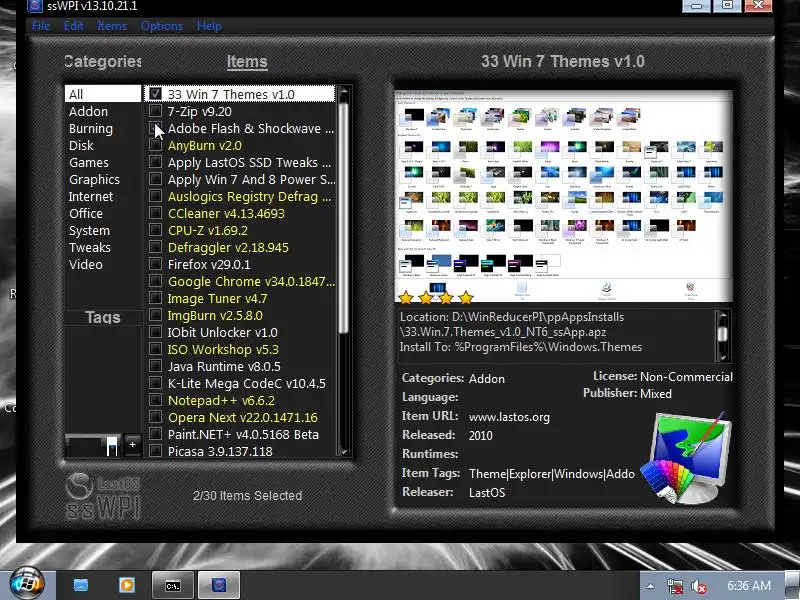
Task: Click the muted volume tray icon
Action: (698, 586)
